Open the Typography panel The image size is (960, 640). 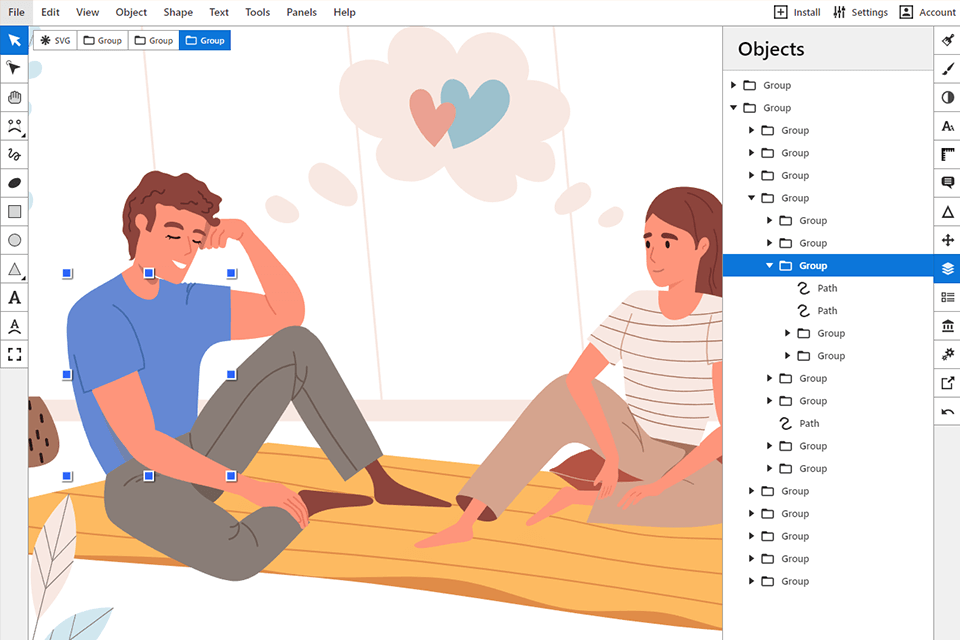(x=947, y=125)
